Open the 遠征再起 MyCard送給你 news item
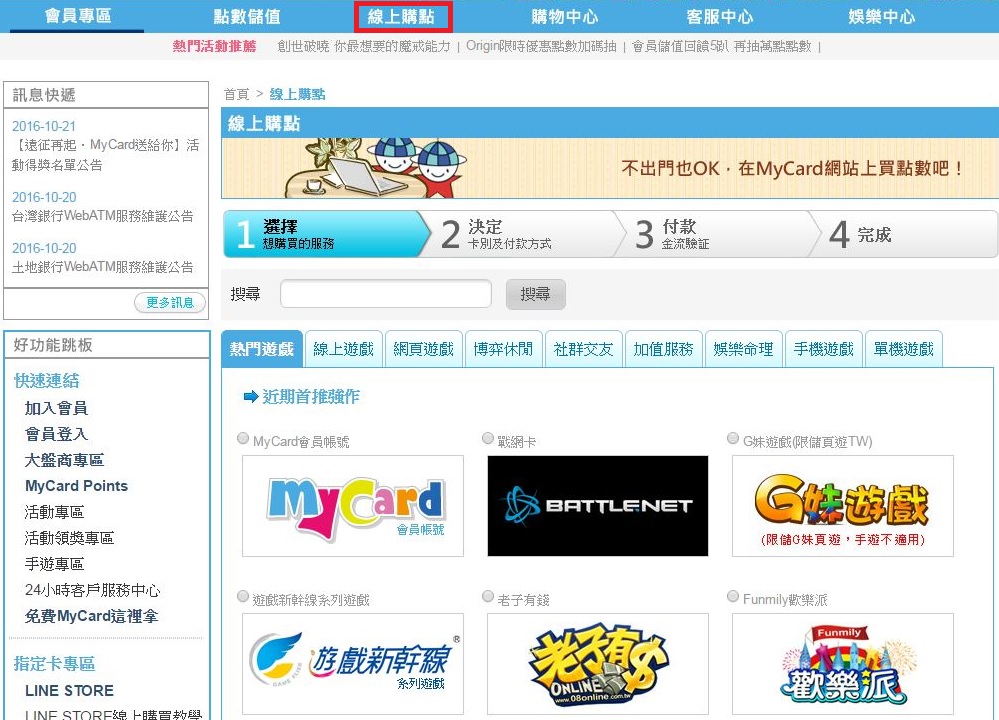 tap(106, 155)
